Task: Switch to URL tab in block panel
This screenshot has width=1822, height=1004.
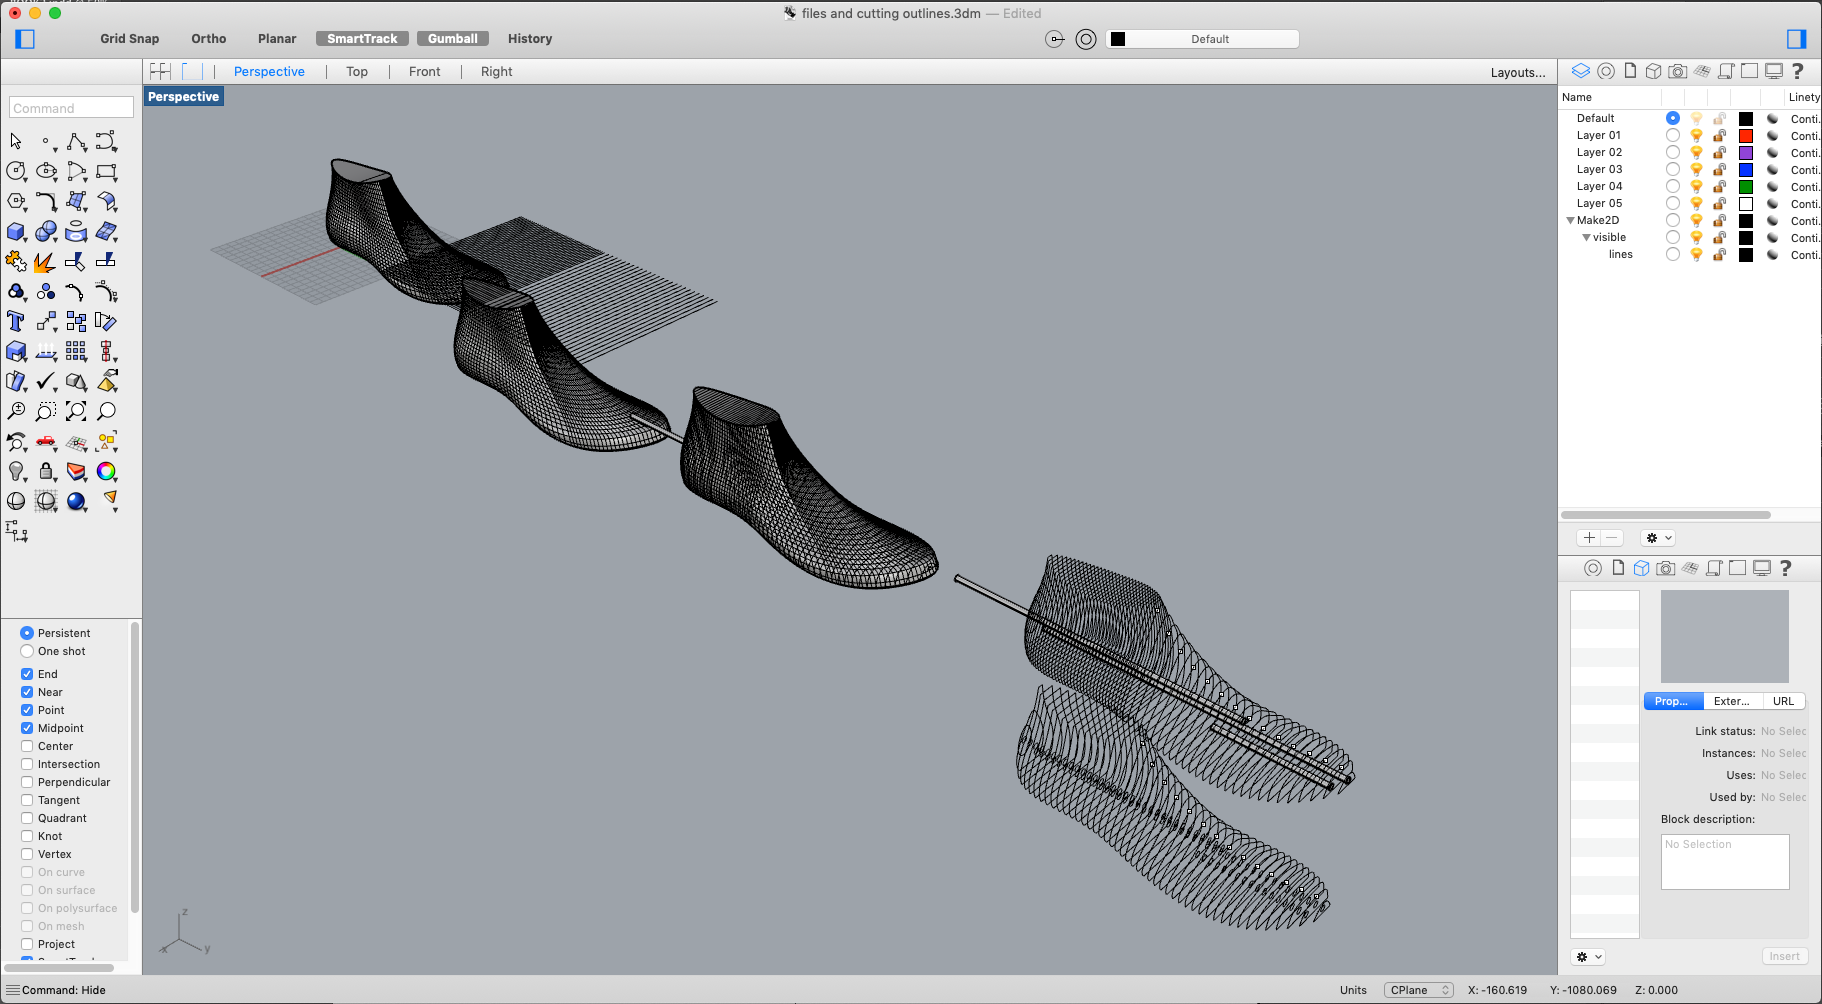Action: [1784, 701]
